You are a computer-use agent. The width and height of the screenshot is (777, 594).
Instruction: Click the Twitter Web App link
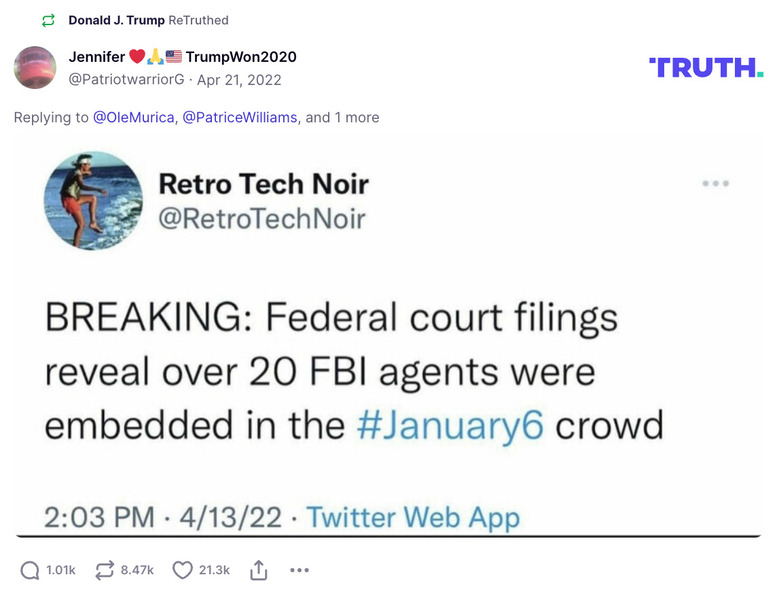pos(413,516)
